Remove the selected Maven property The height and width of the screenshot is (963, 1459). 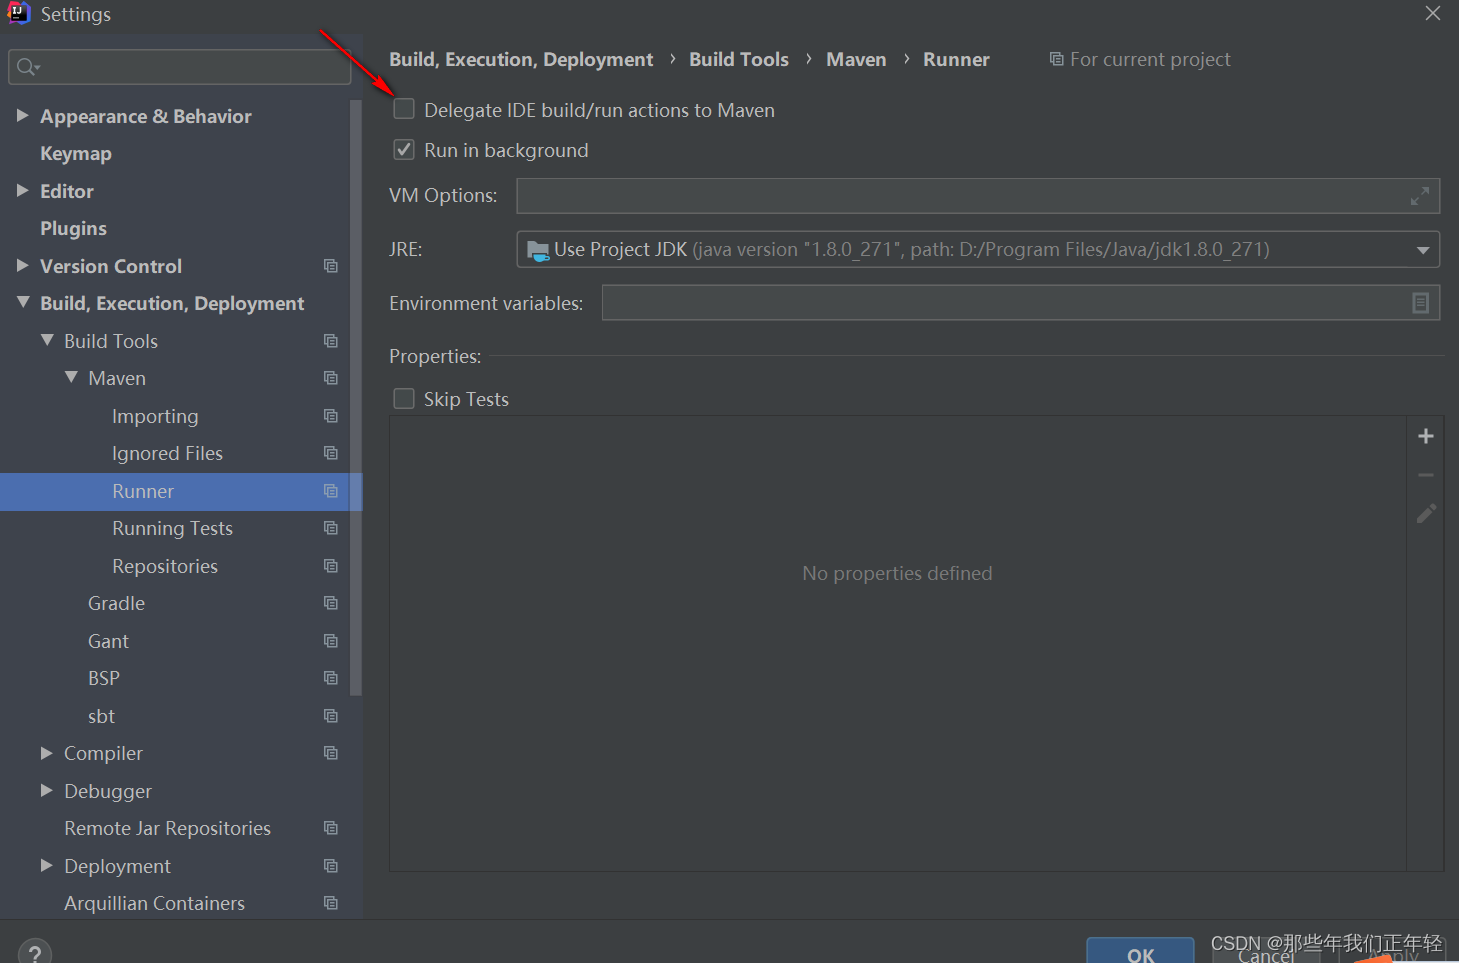1426,475
